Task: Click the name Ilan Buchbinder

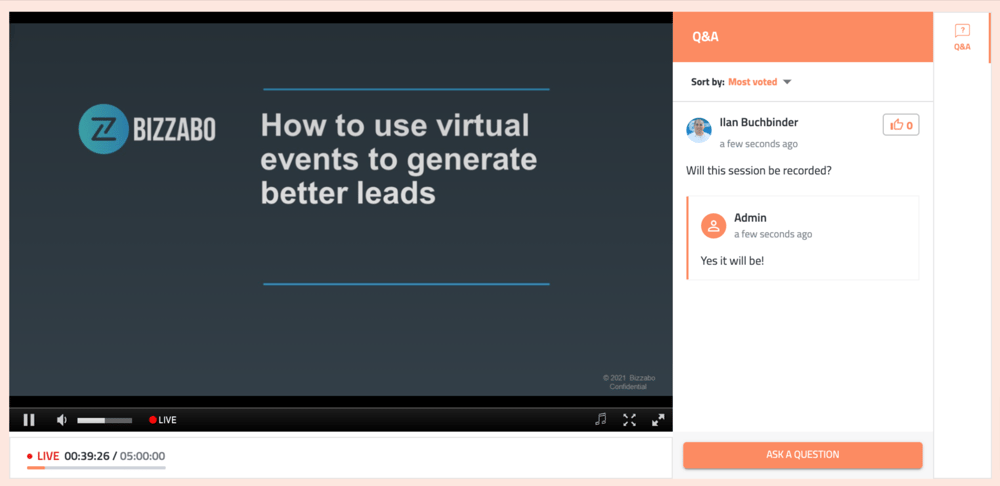Action: tap(758, 122)
